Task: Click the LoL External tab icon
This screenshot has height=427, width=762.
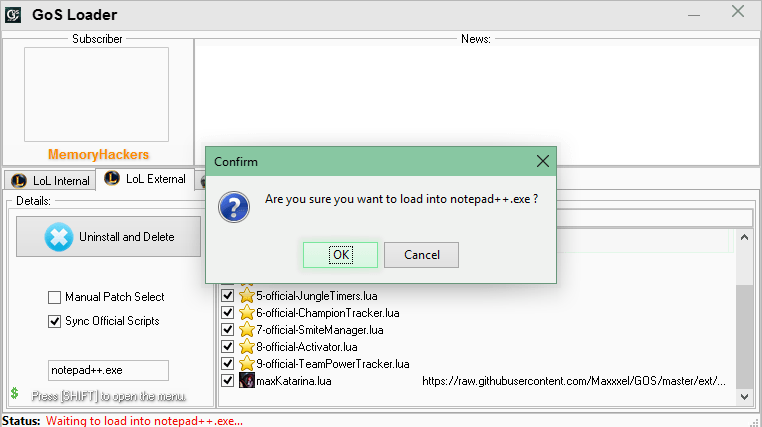Action: point(112,178)
